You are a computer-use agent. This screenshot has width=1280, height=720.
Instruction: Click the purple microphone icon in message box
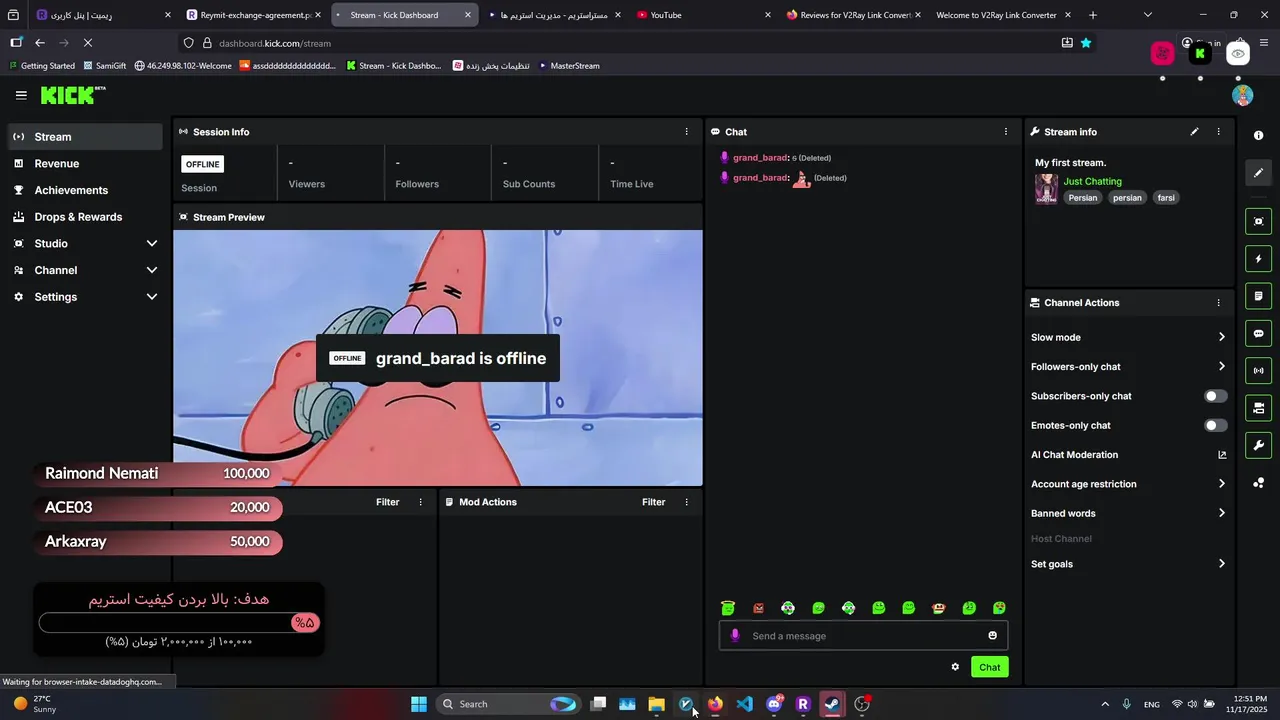(735, 636)
